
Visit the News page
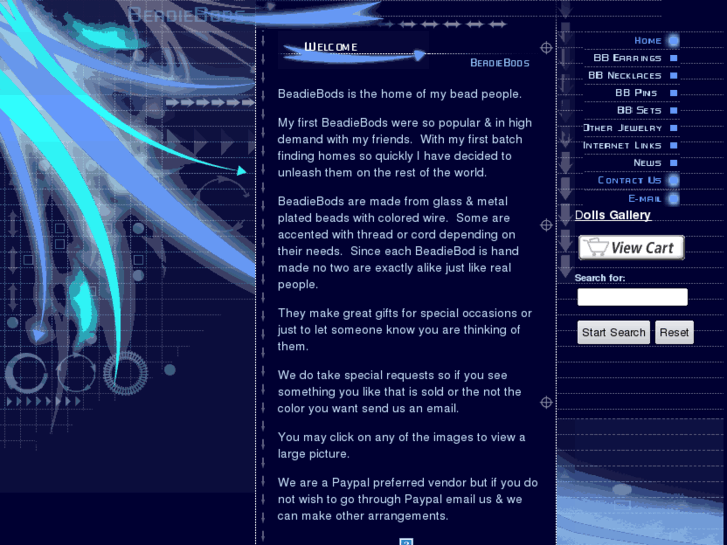[647, 163]
